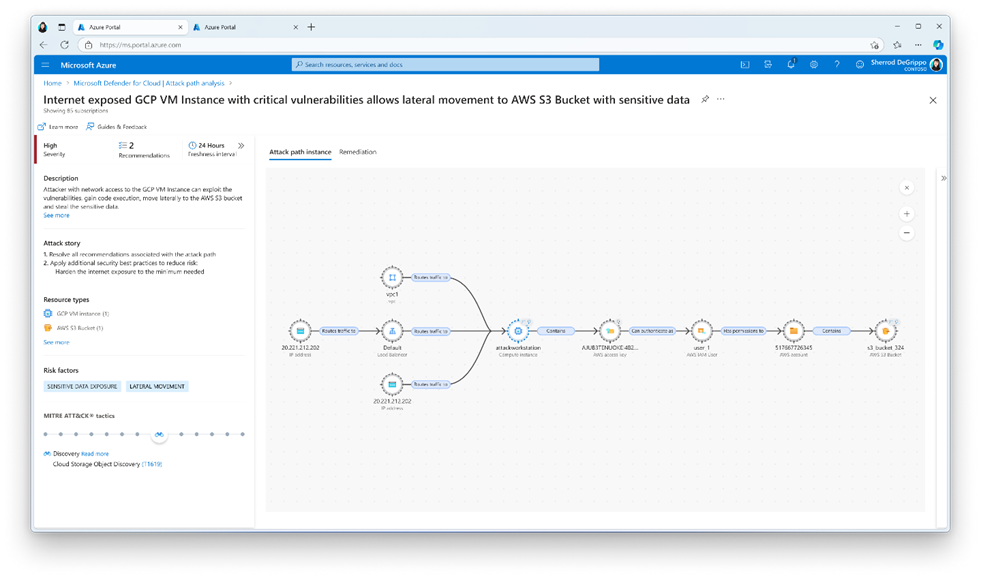981x578 pixels.
Task: Open Guides & Feedback
Action: coord(116,126)
